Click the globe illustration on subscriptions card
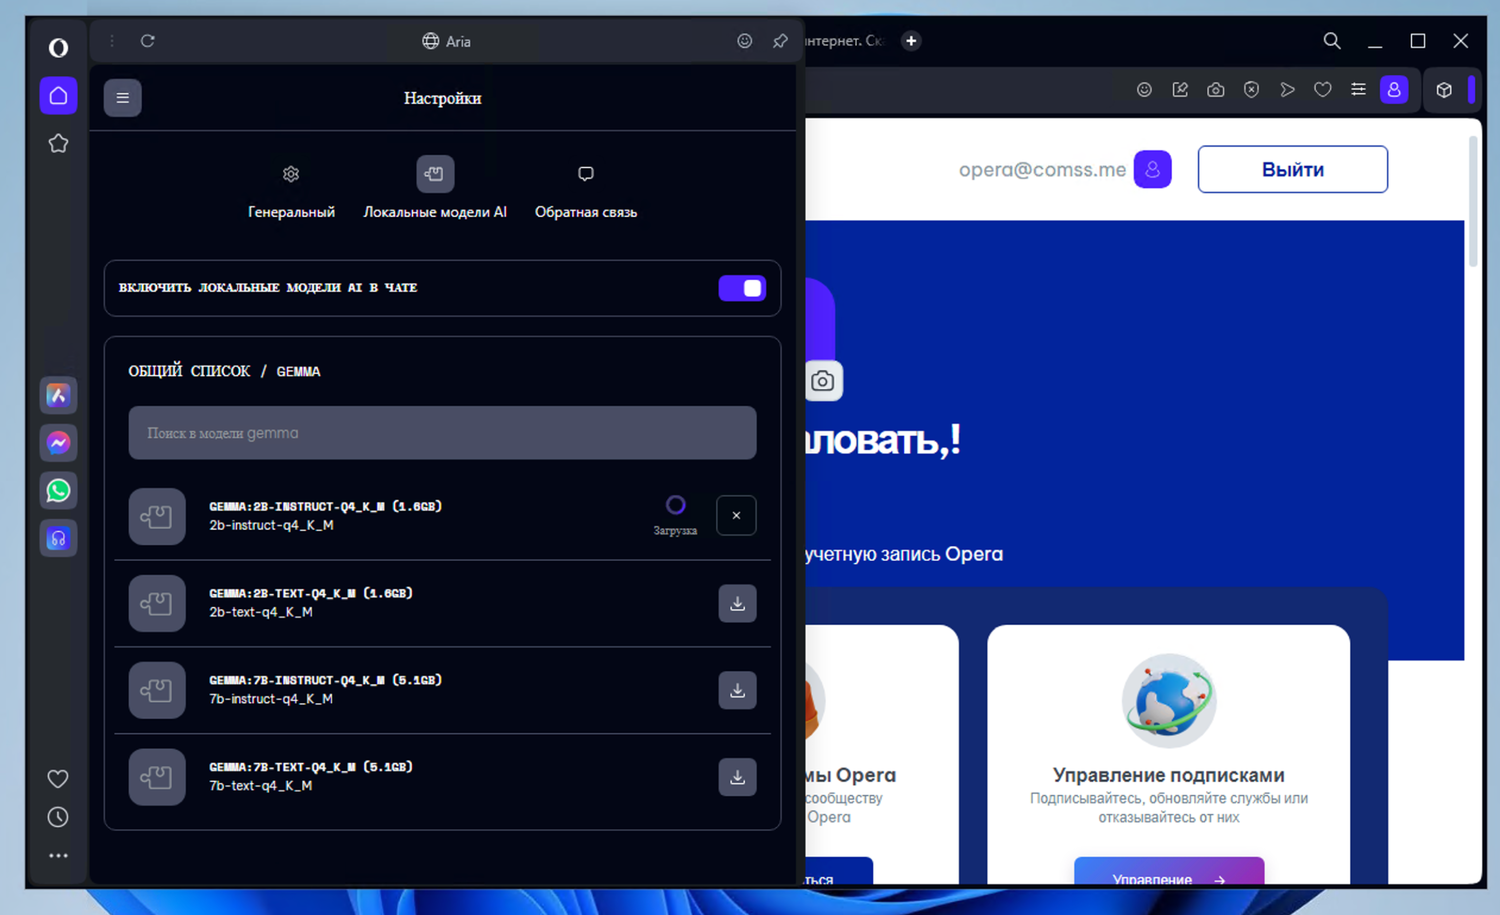The image size is (1500, 915). 1169,700
